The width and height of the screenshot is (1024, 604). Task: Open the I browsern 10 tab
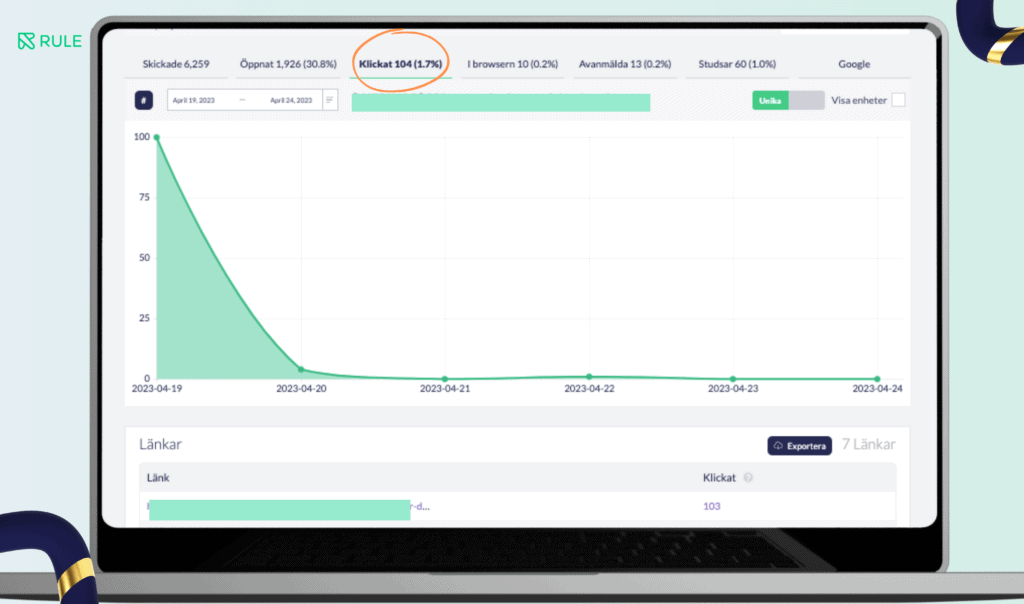coord(512,64)
